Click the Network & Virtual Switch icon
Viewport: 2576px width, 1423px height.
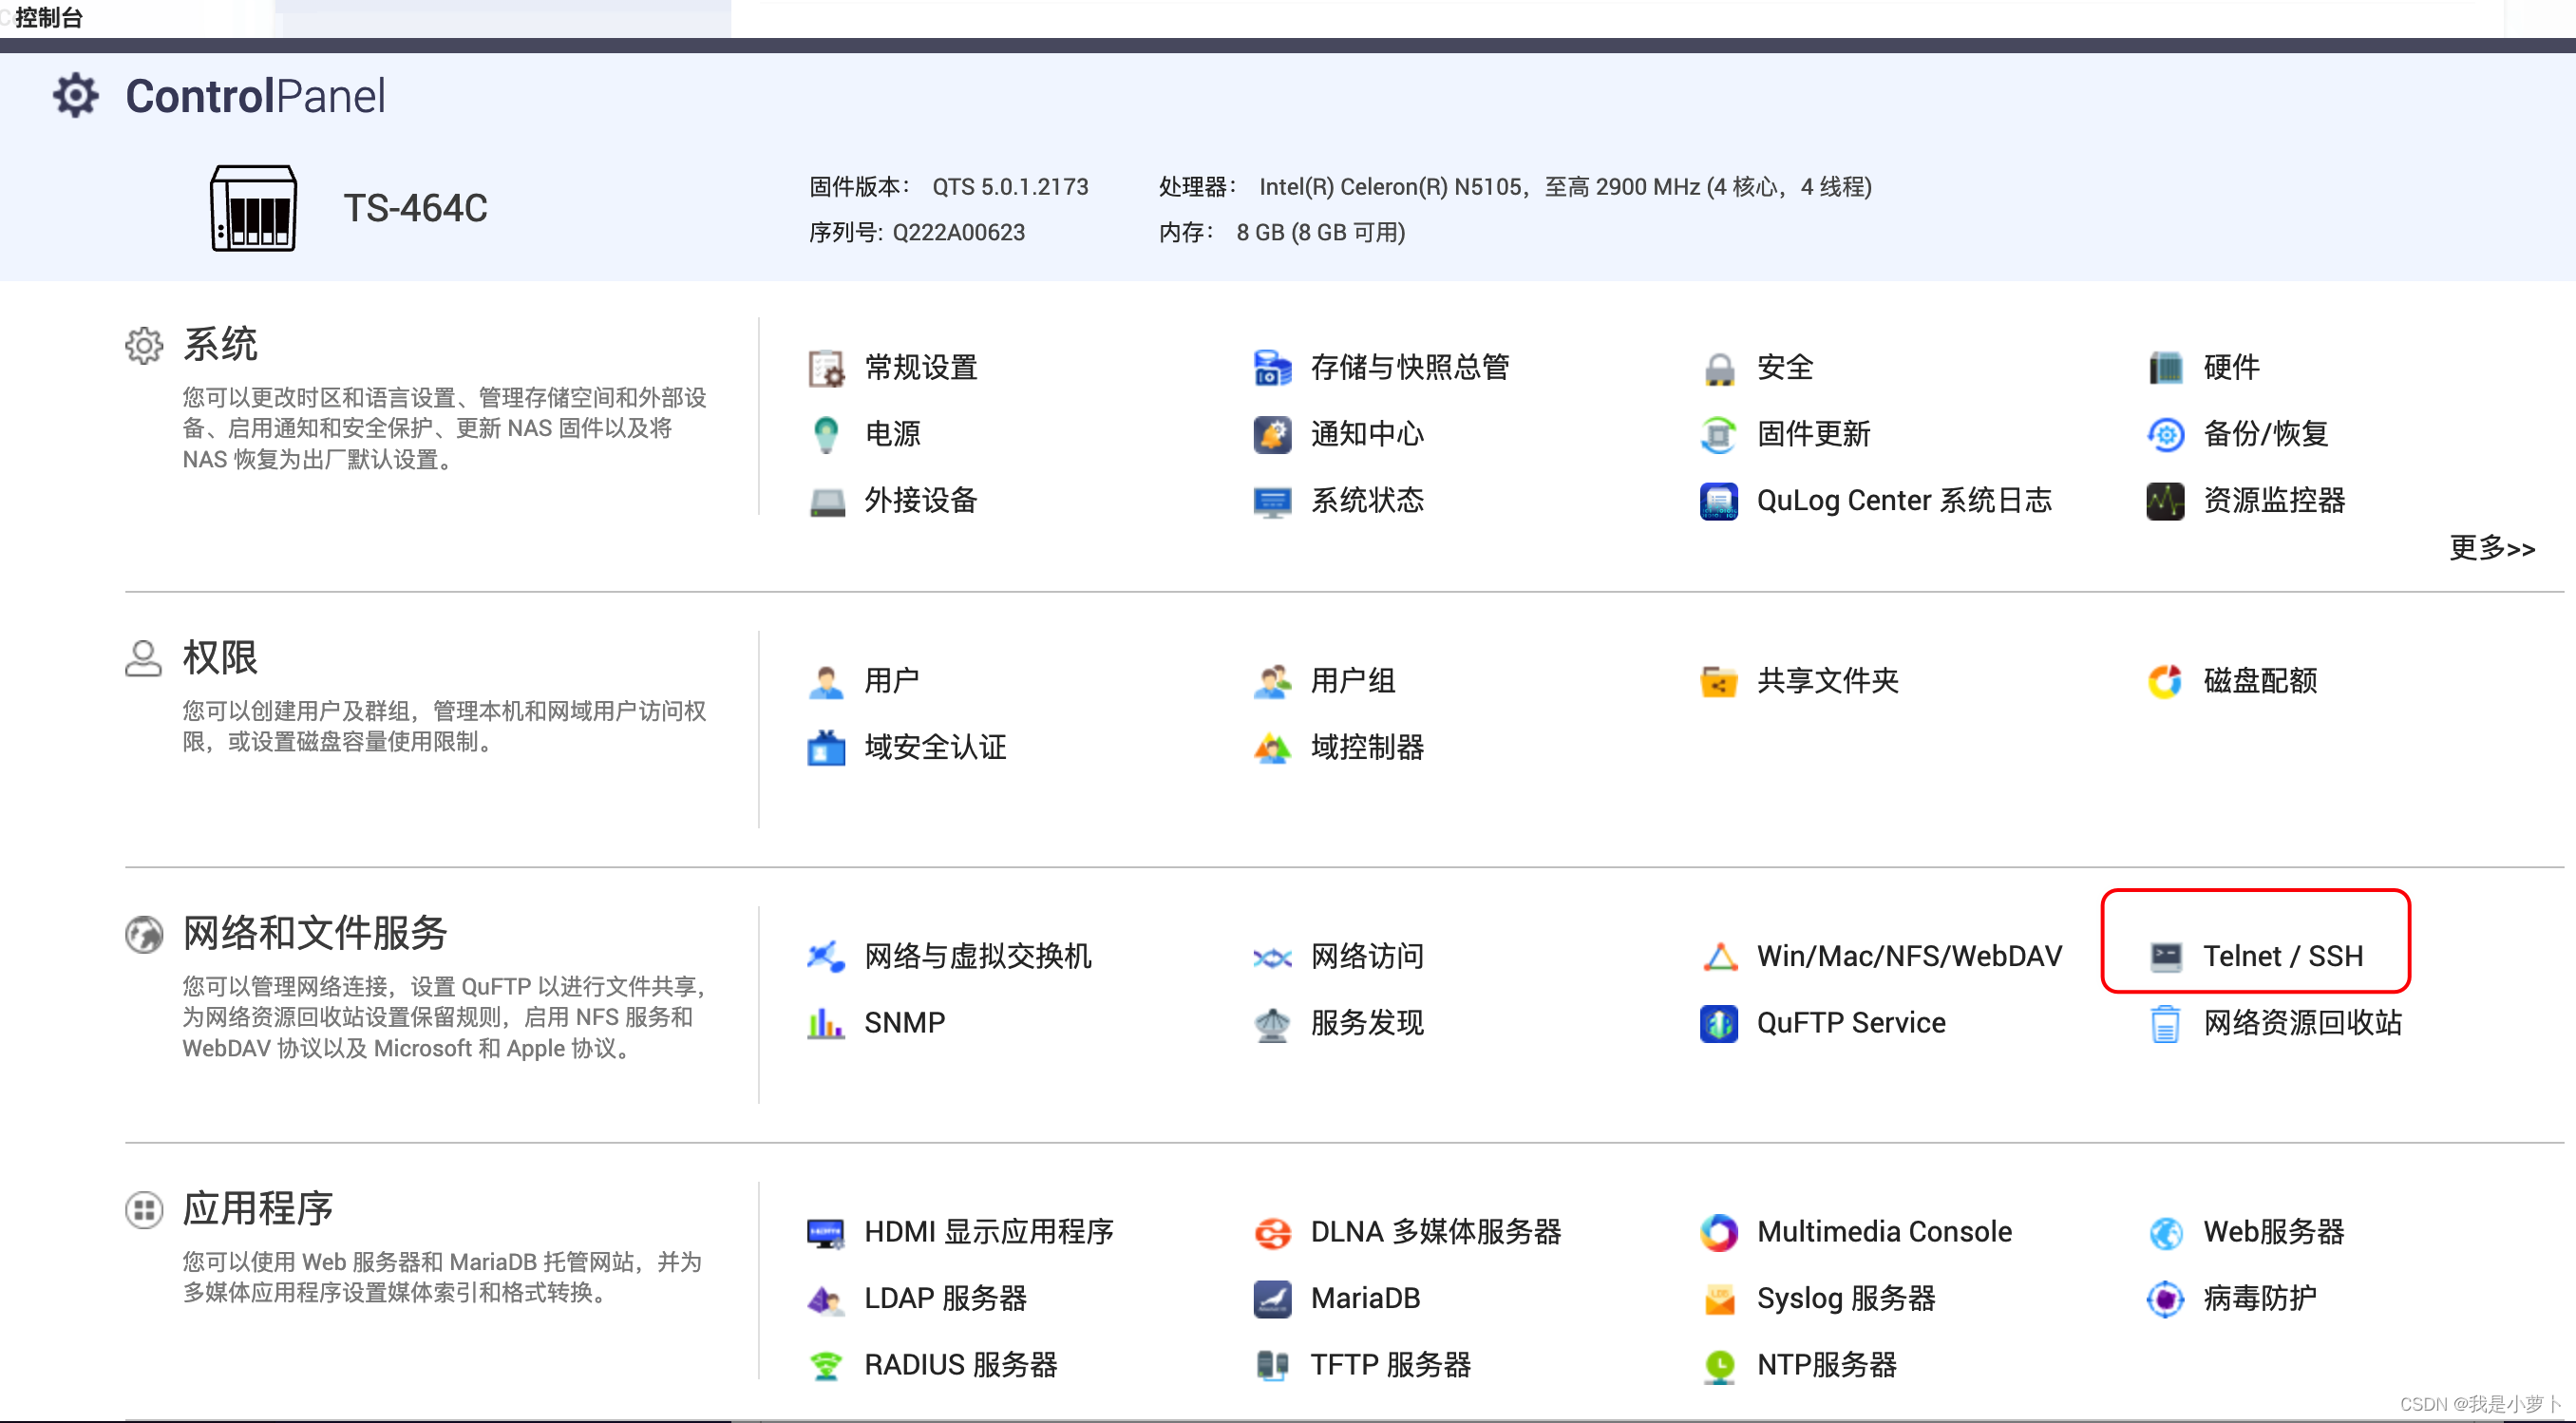(x=826, y=956)
